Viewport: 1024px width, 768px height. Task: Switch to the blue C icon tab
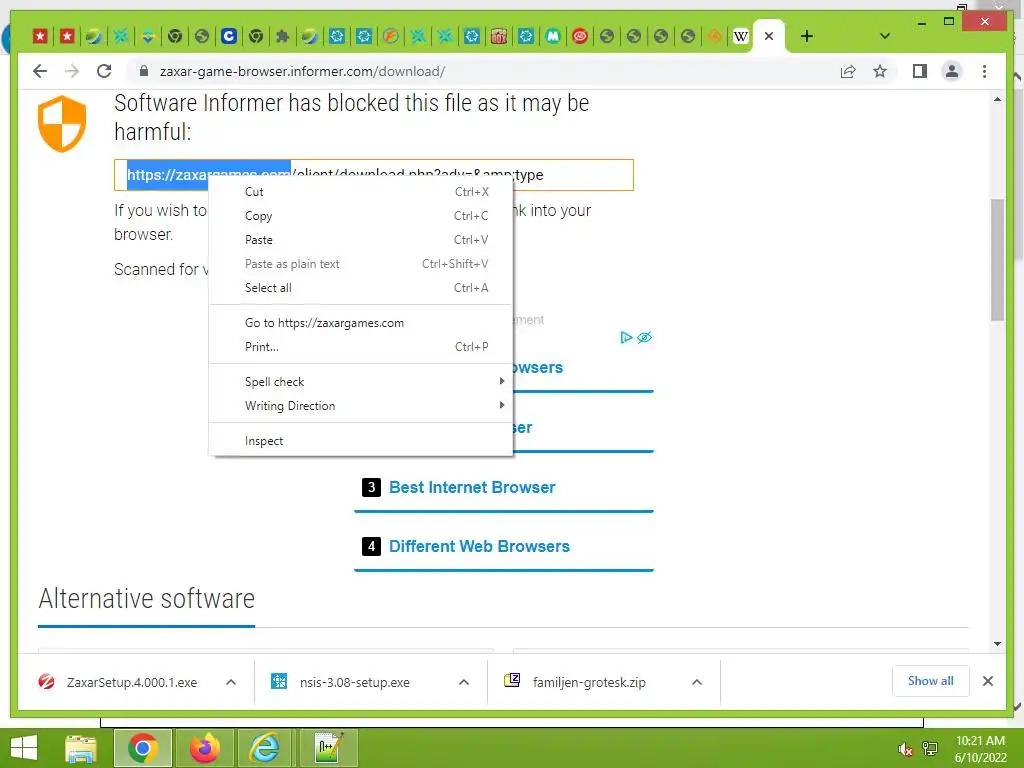point(229,36)
